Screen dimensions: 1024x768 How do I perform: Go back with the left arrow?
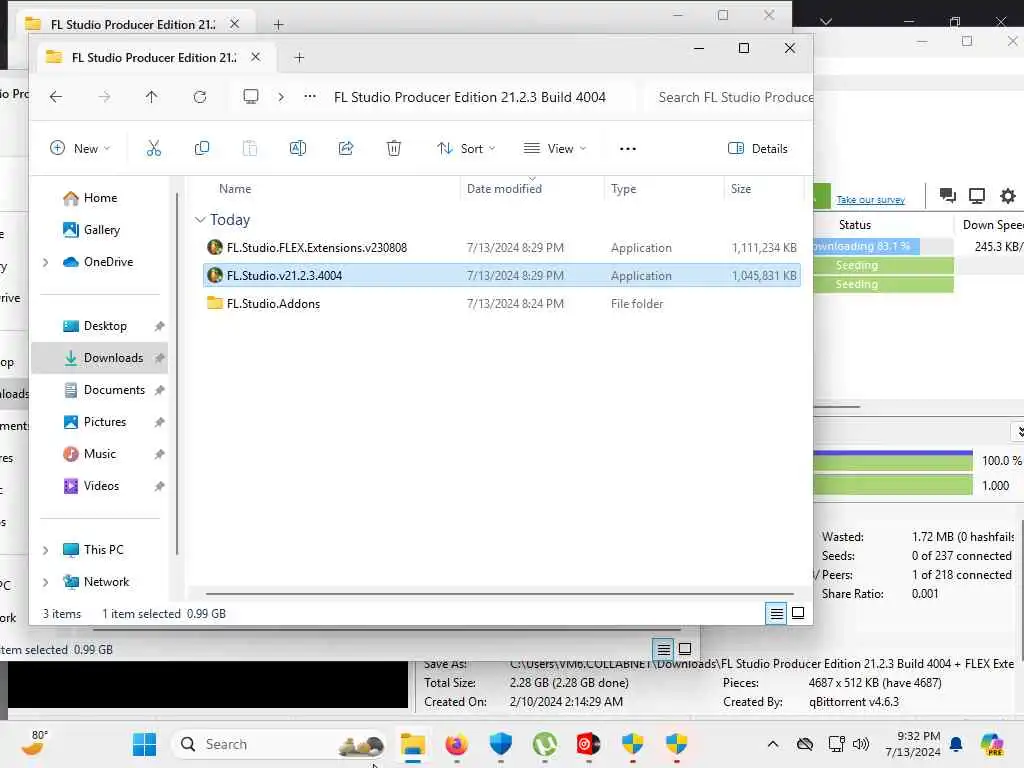(56, 97)
